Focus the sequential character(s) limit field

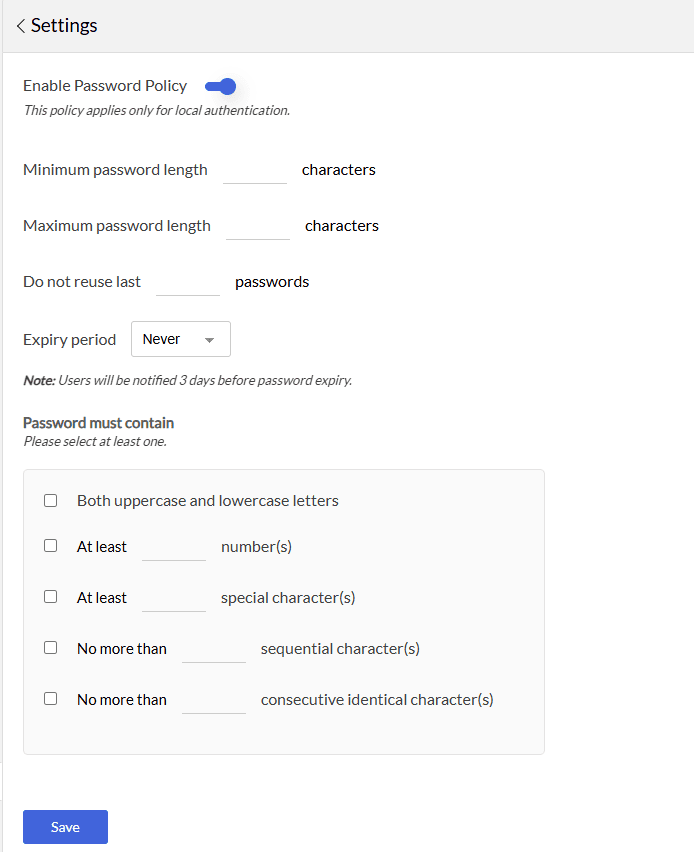pyautogui.click(x=214, y=649)
